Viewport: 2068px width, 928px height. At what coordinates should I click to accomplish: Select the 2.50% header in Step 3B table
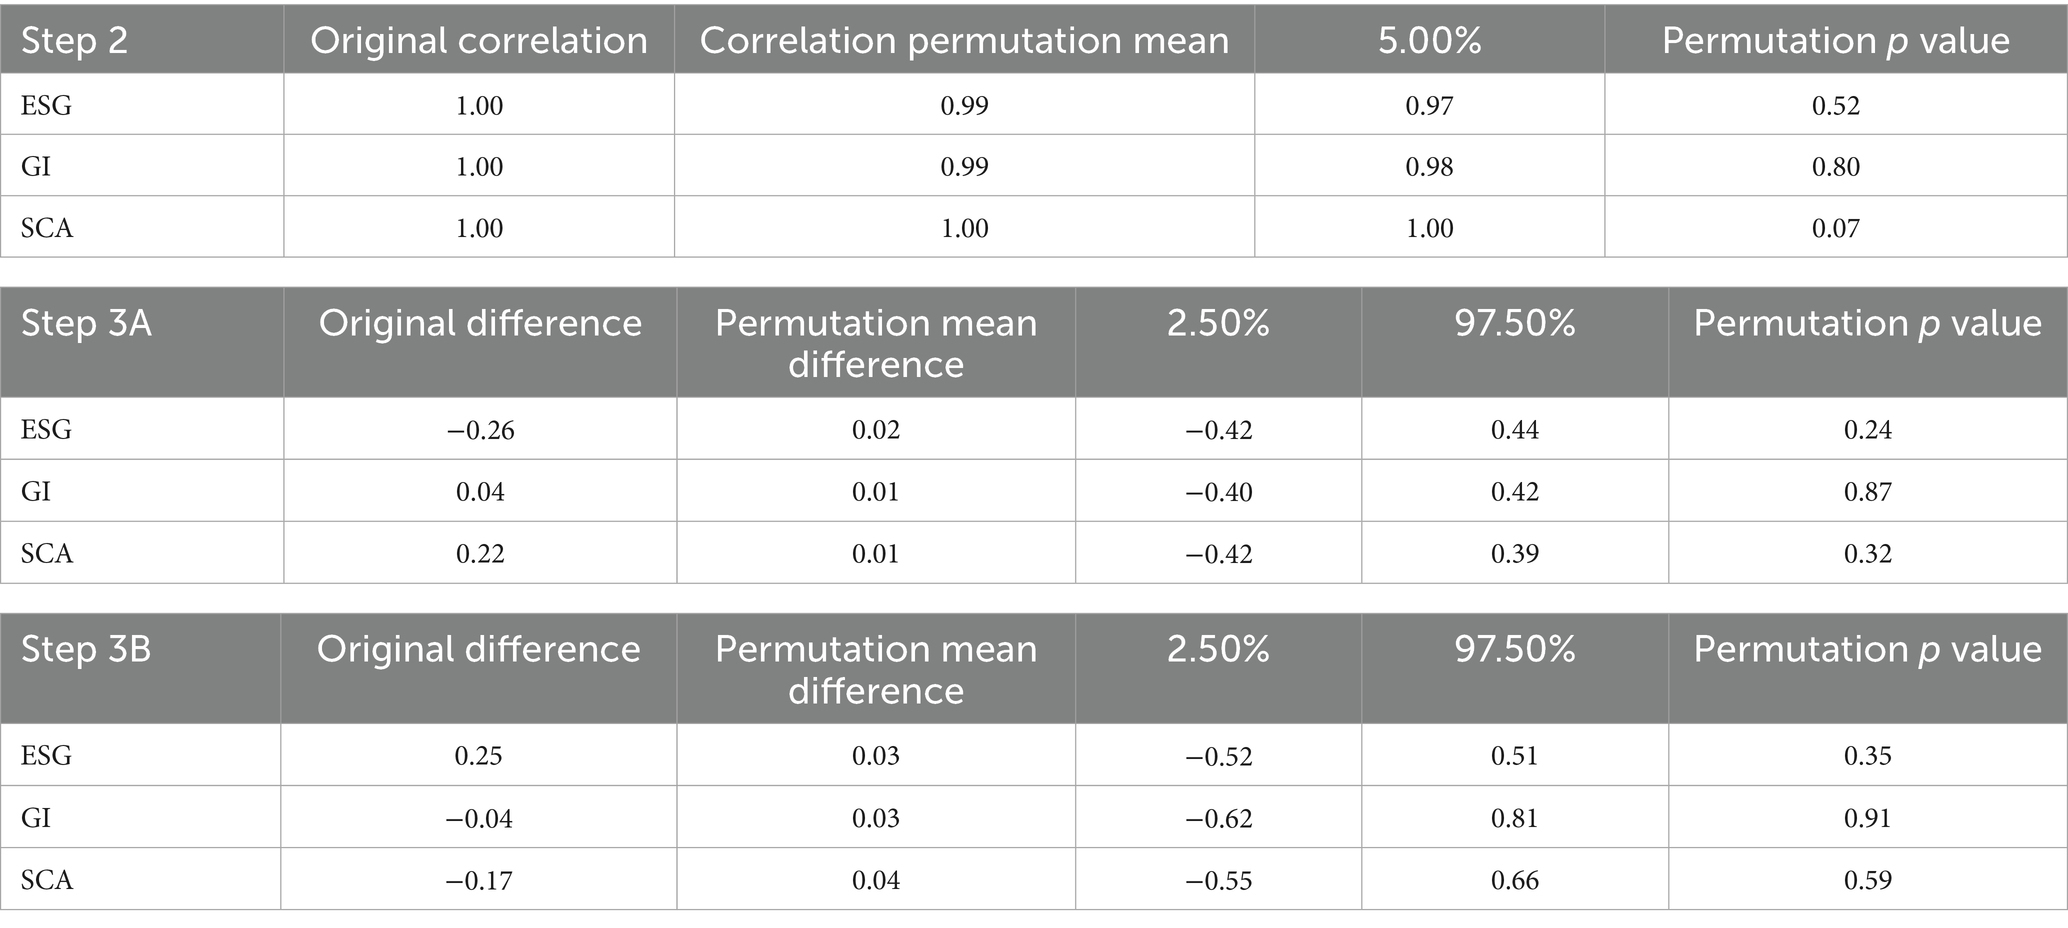pos(1218,649)
